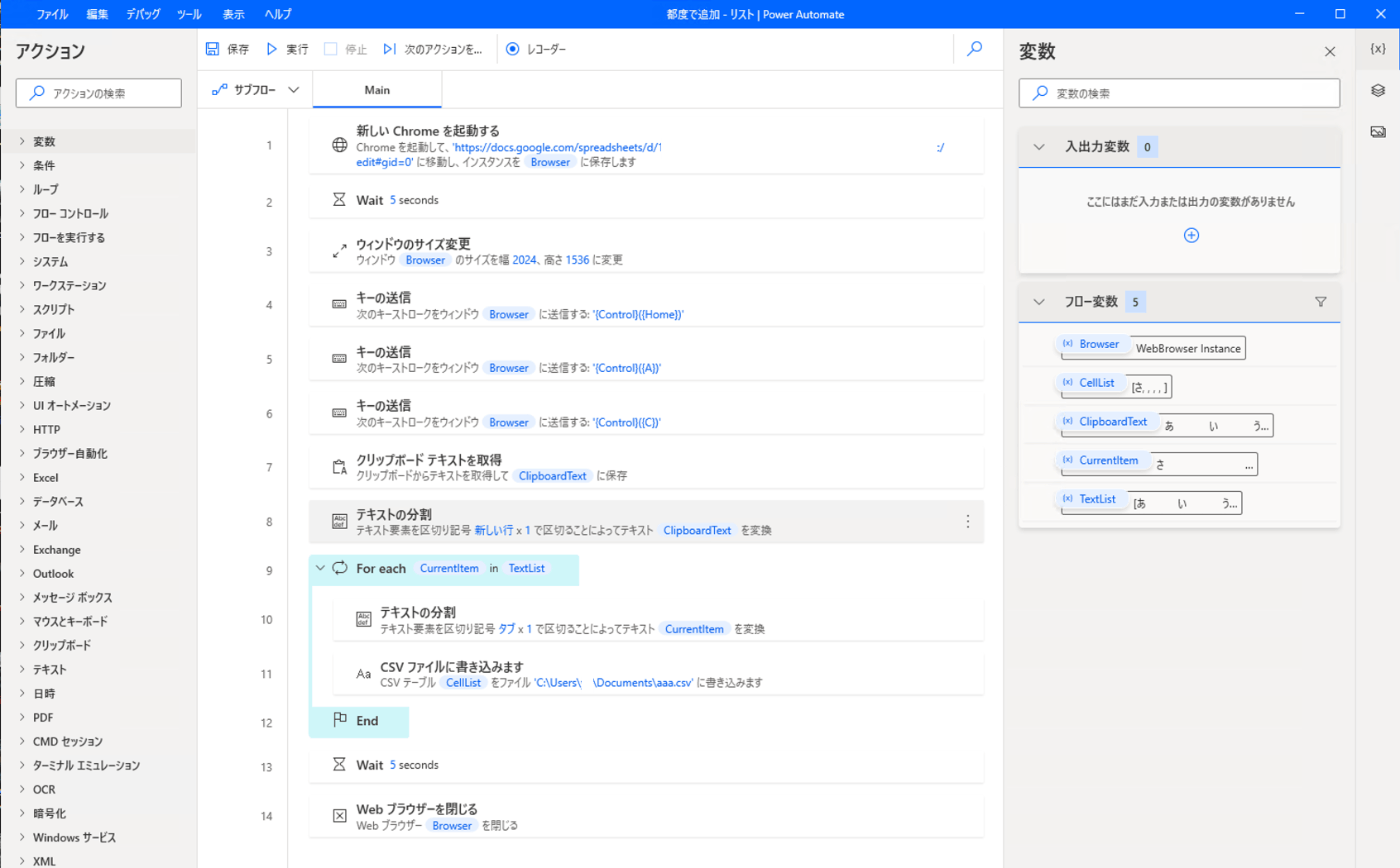Click the globe icon of Chrome launch step

[339, 145]
